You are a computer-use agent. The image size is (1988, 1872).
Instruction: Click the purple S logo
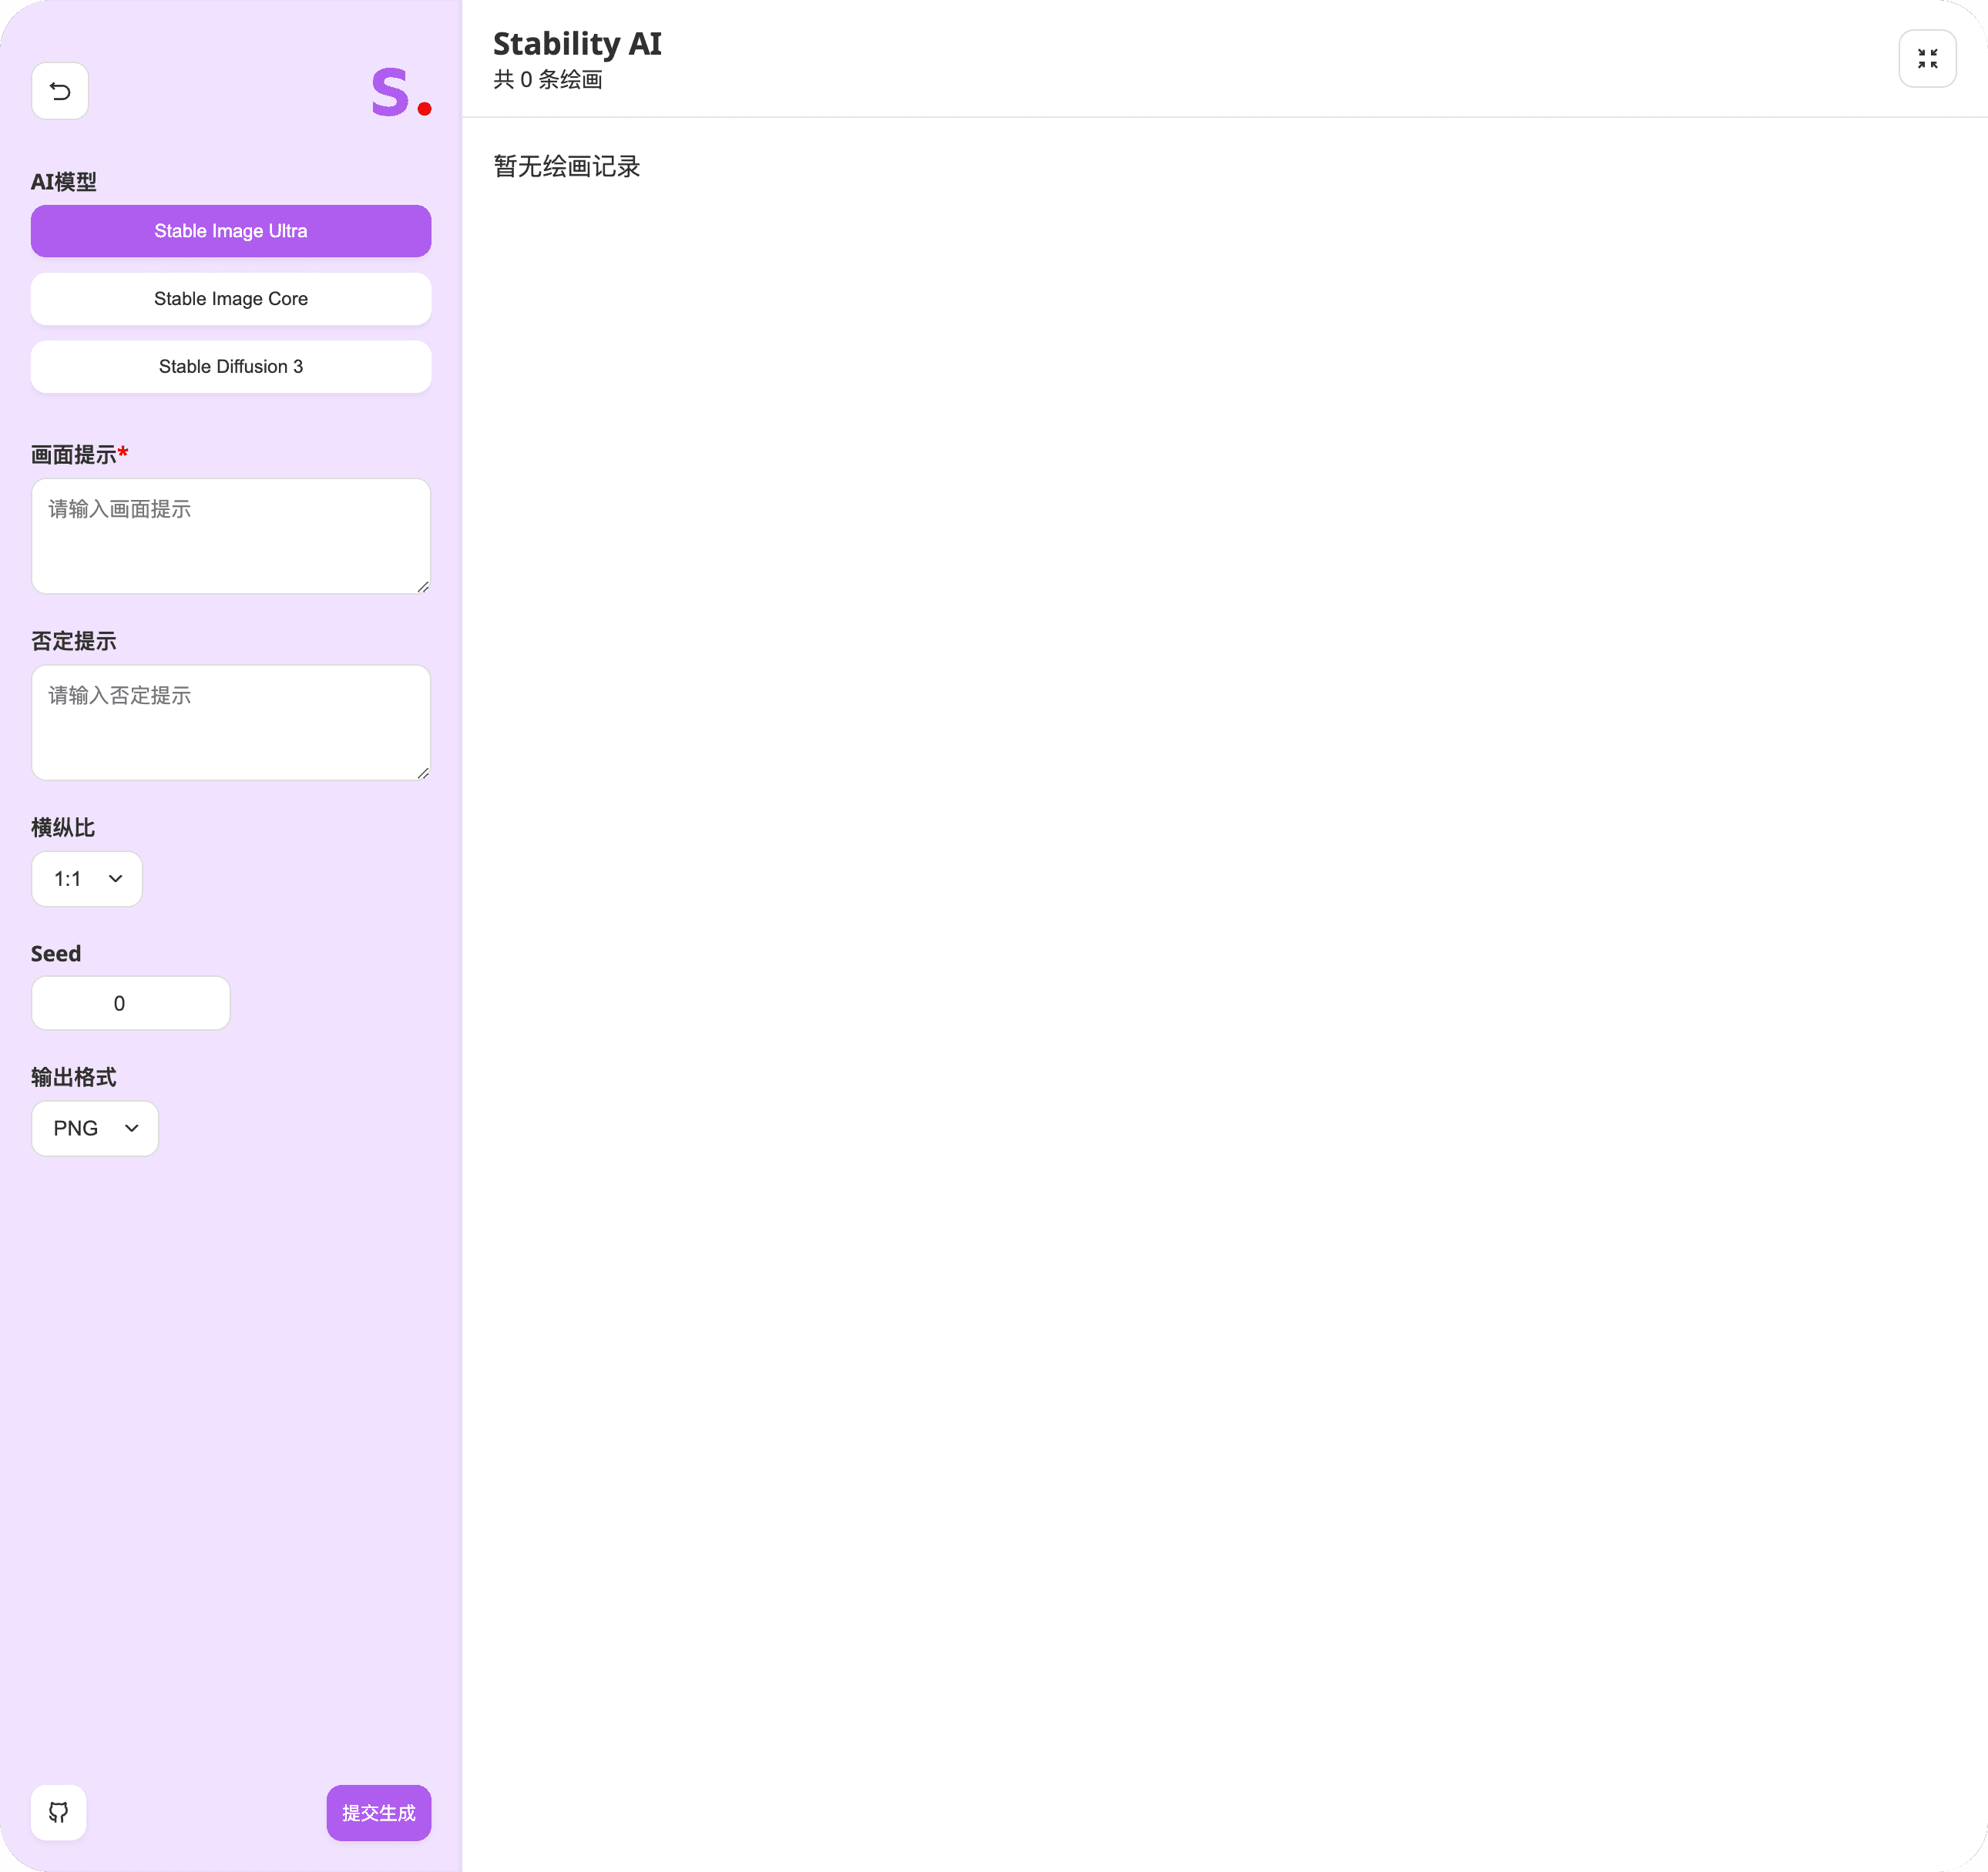[401, 93]
